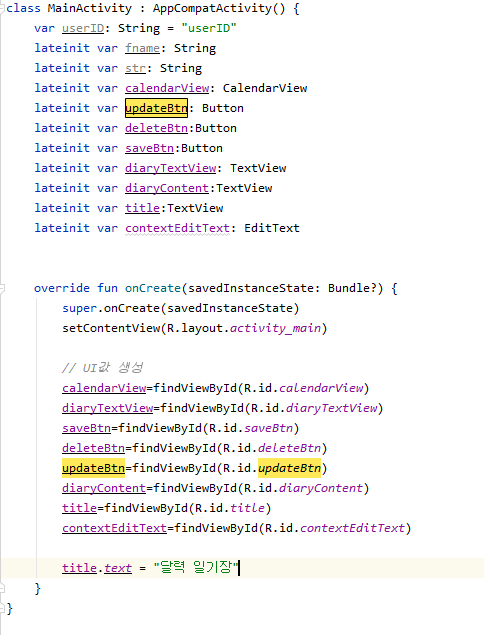Click contextEditText in the lateinit declaration
Image resolution: width=484 pixels, height=635 pixels.
pyautogui.click(x=177, y=228)
